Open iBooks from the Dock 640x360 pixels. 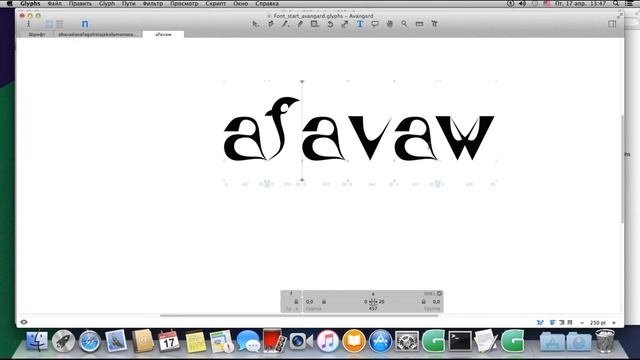(354, 341)
